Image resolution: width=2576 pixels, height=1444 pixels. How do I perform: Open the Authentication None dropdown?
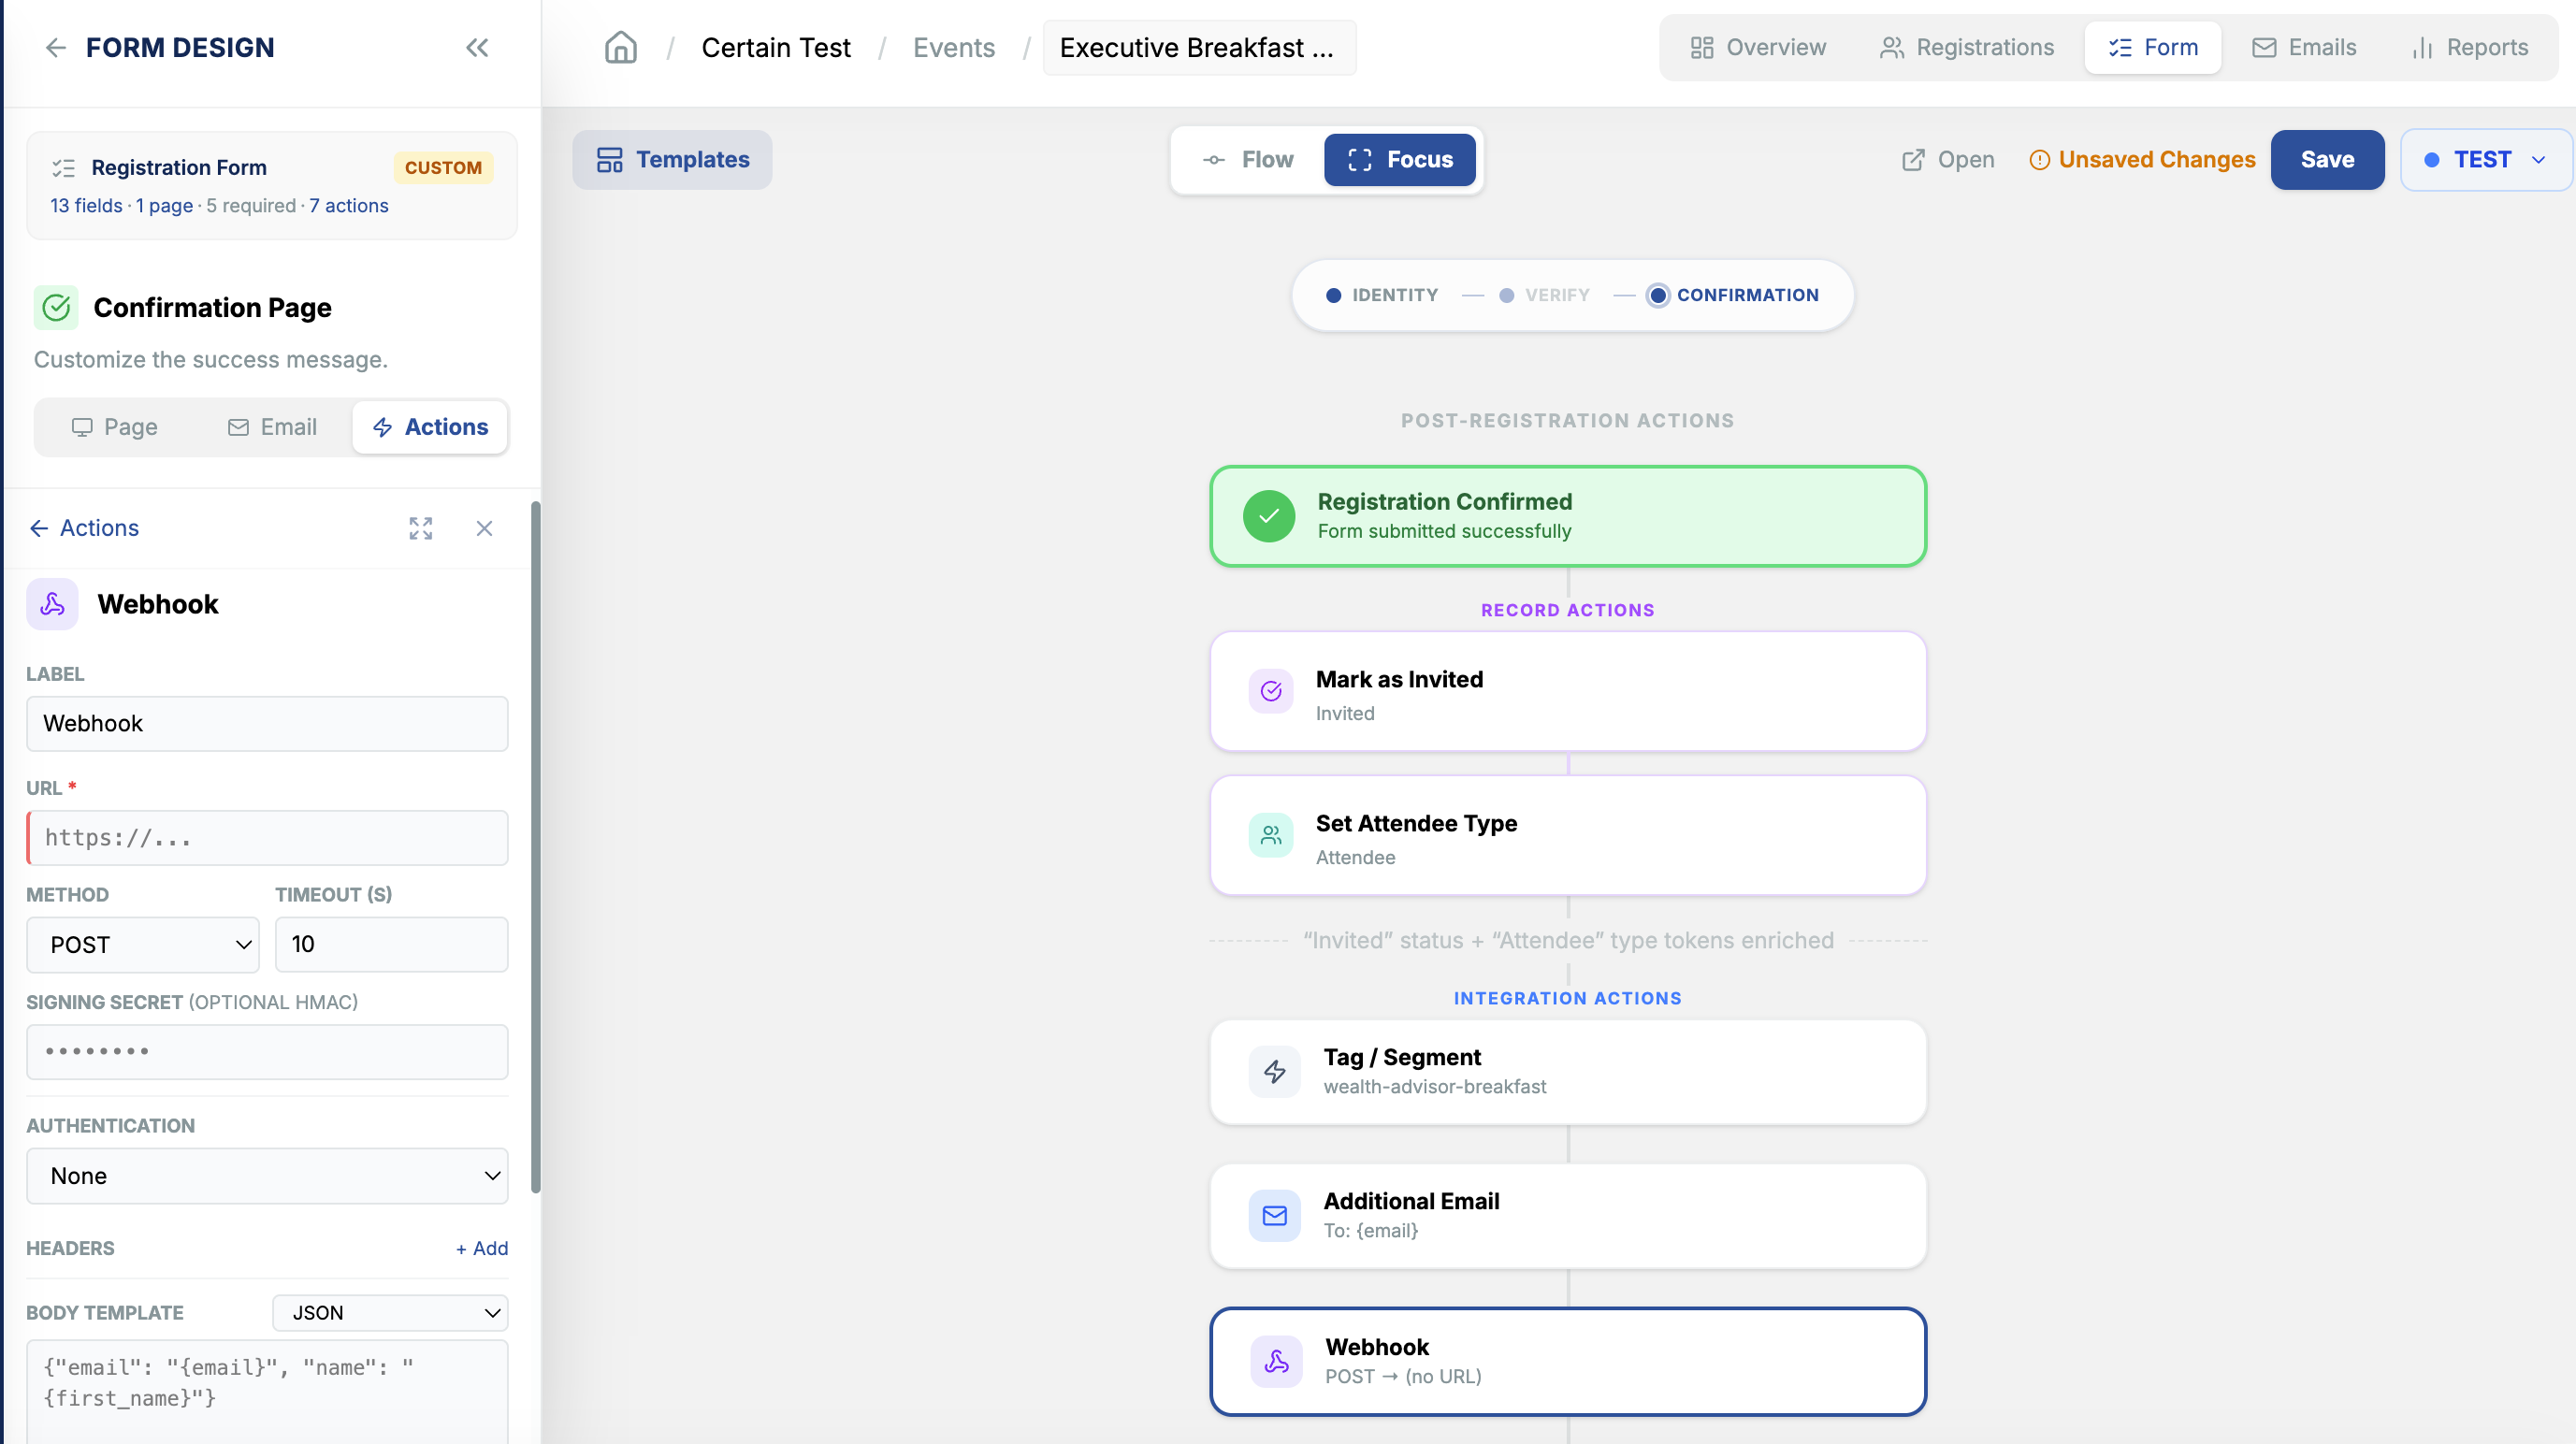tap(267, 1176)
